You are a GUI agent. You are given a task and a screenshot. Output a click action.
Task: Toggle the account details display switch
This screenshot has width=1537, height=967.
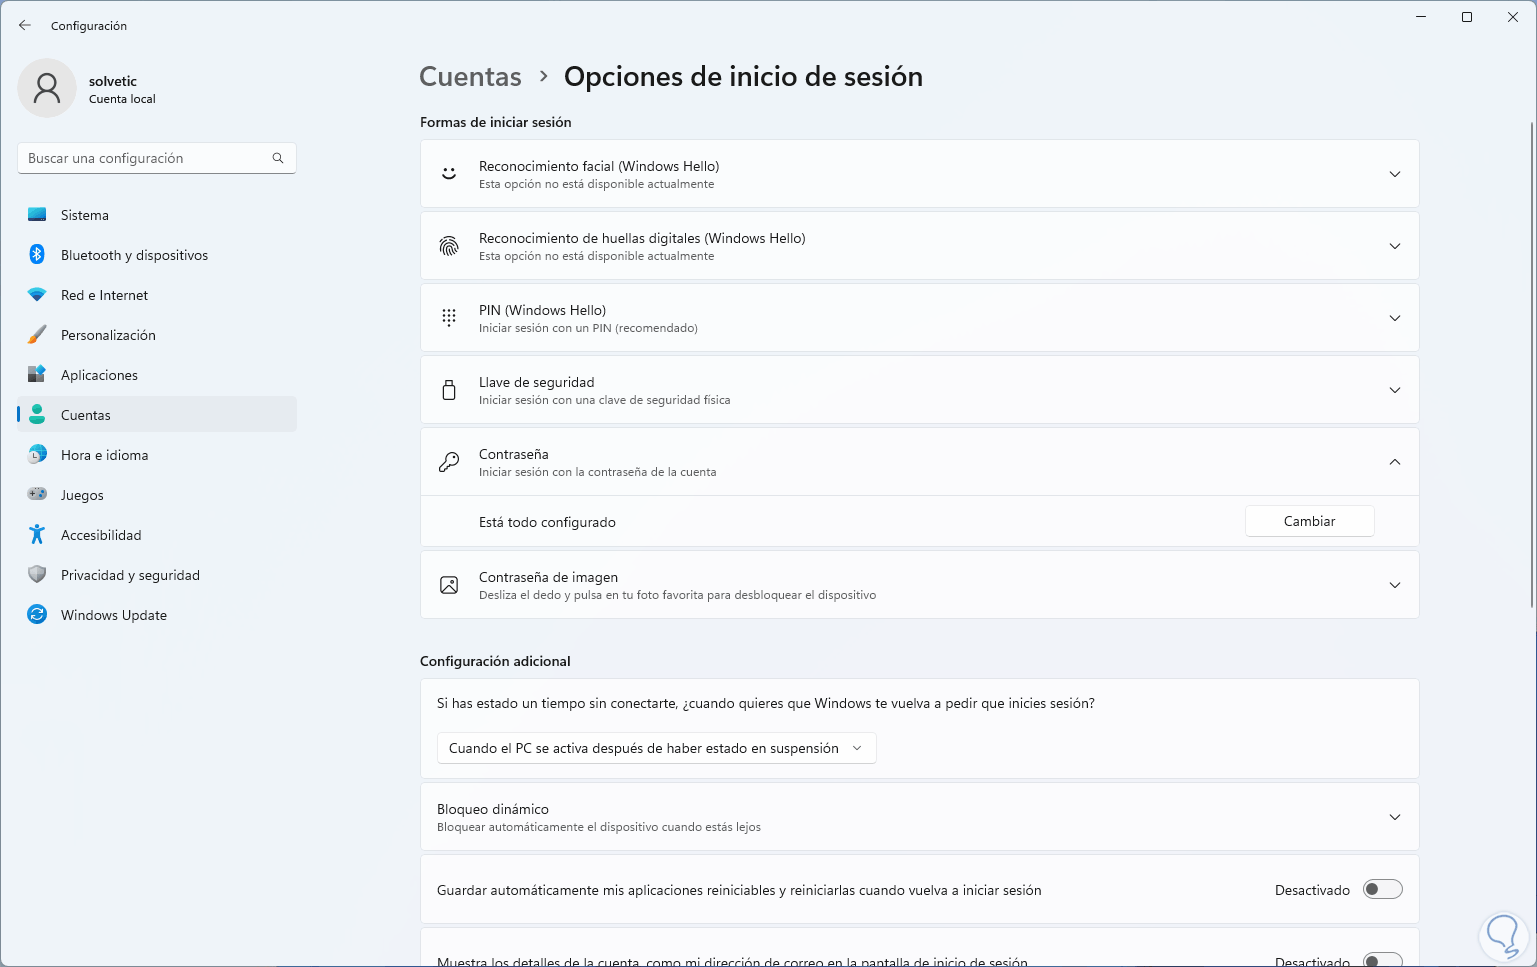coord(1382,960)
